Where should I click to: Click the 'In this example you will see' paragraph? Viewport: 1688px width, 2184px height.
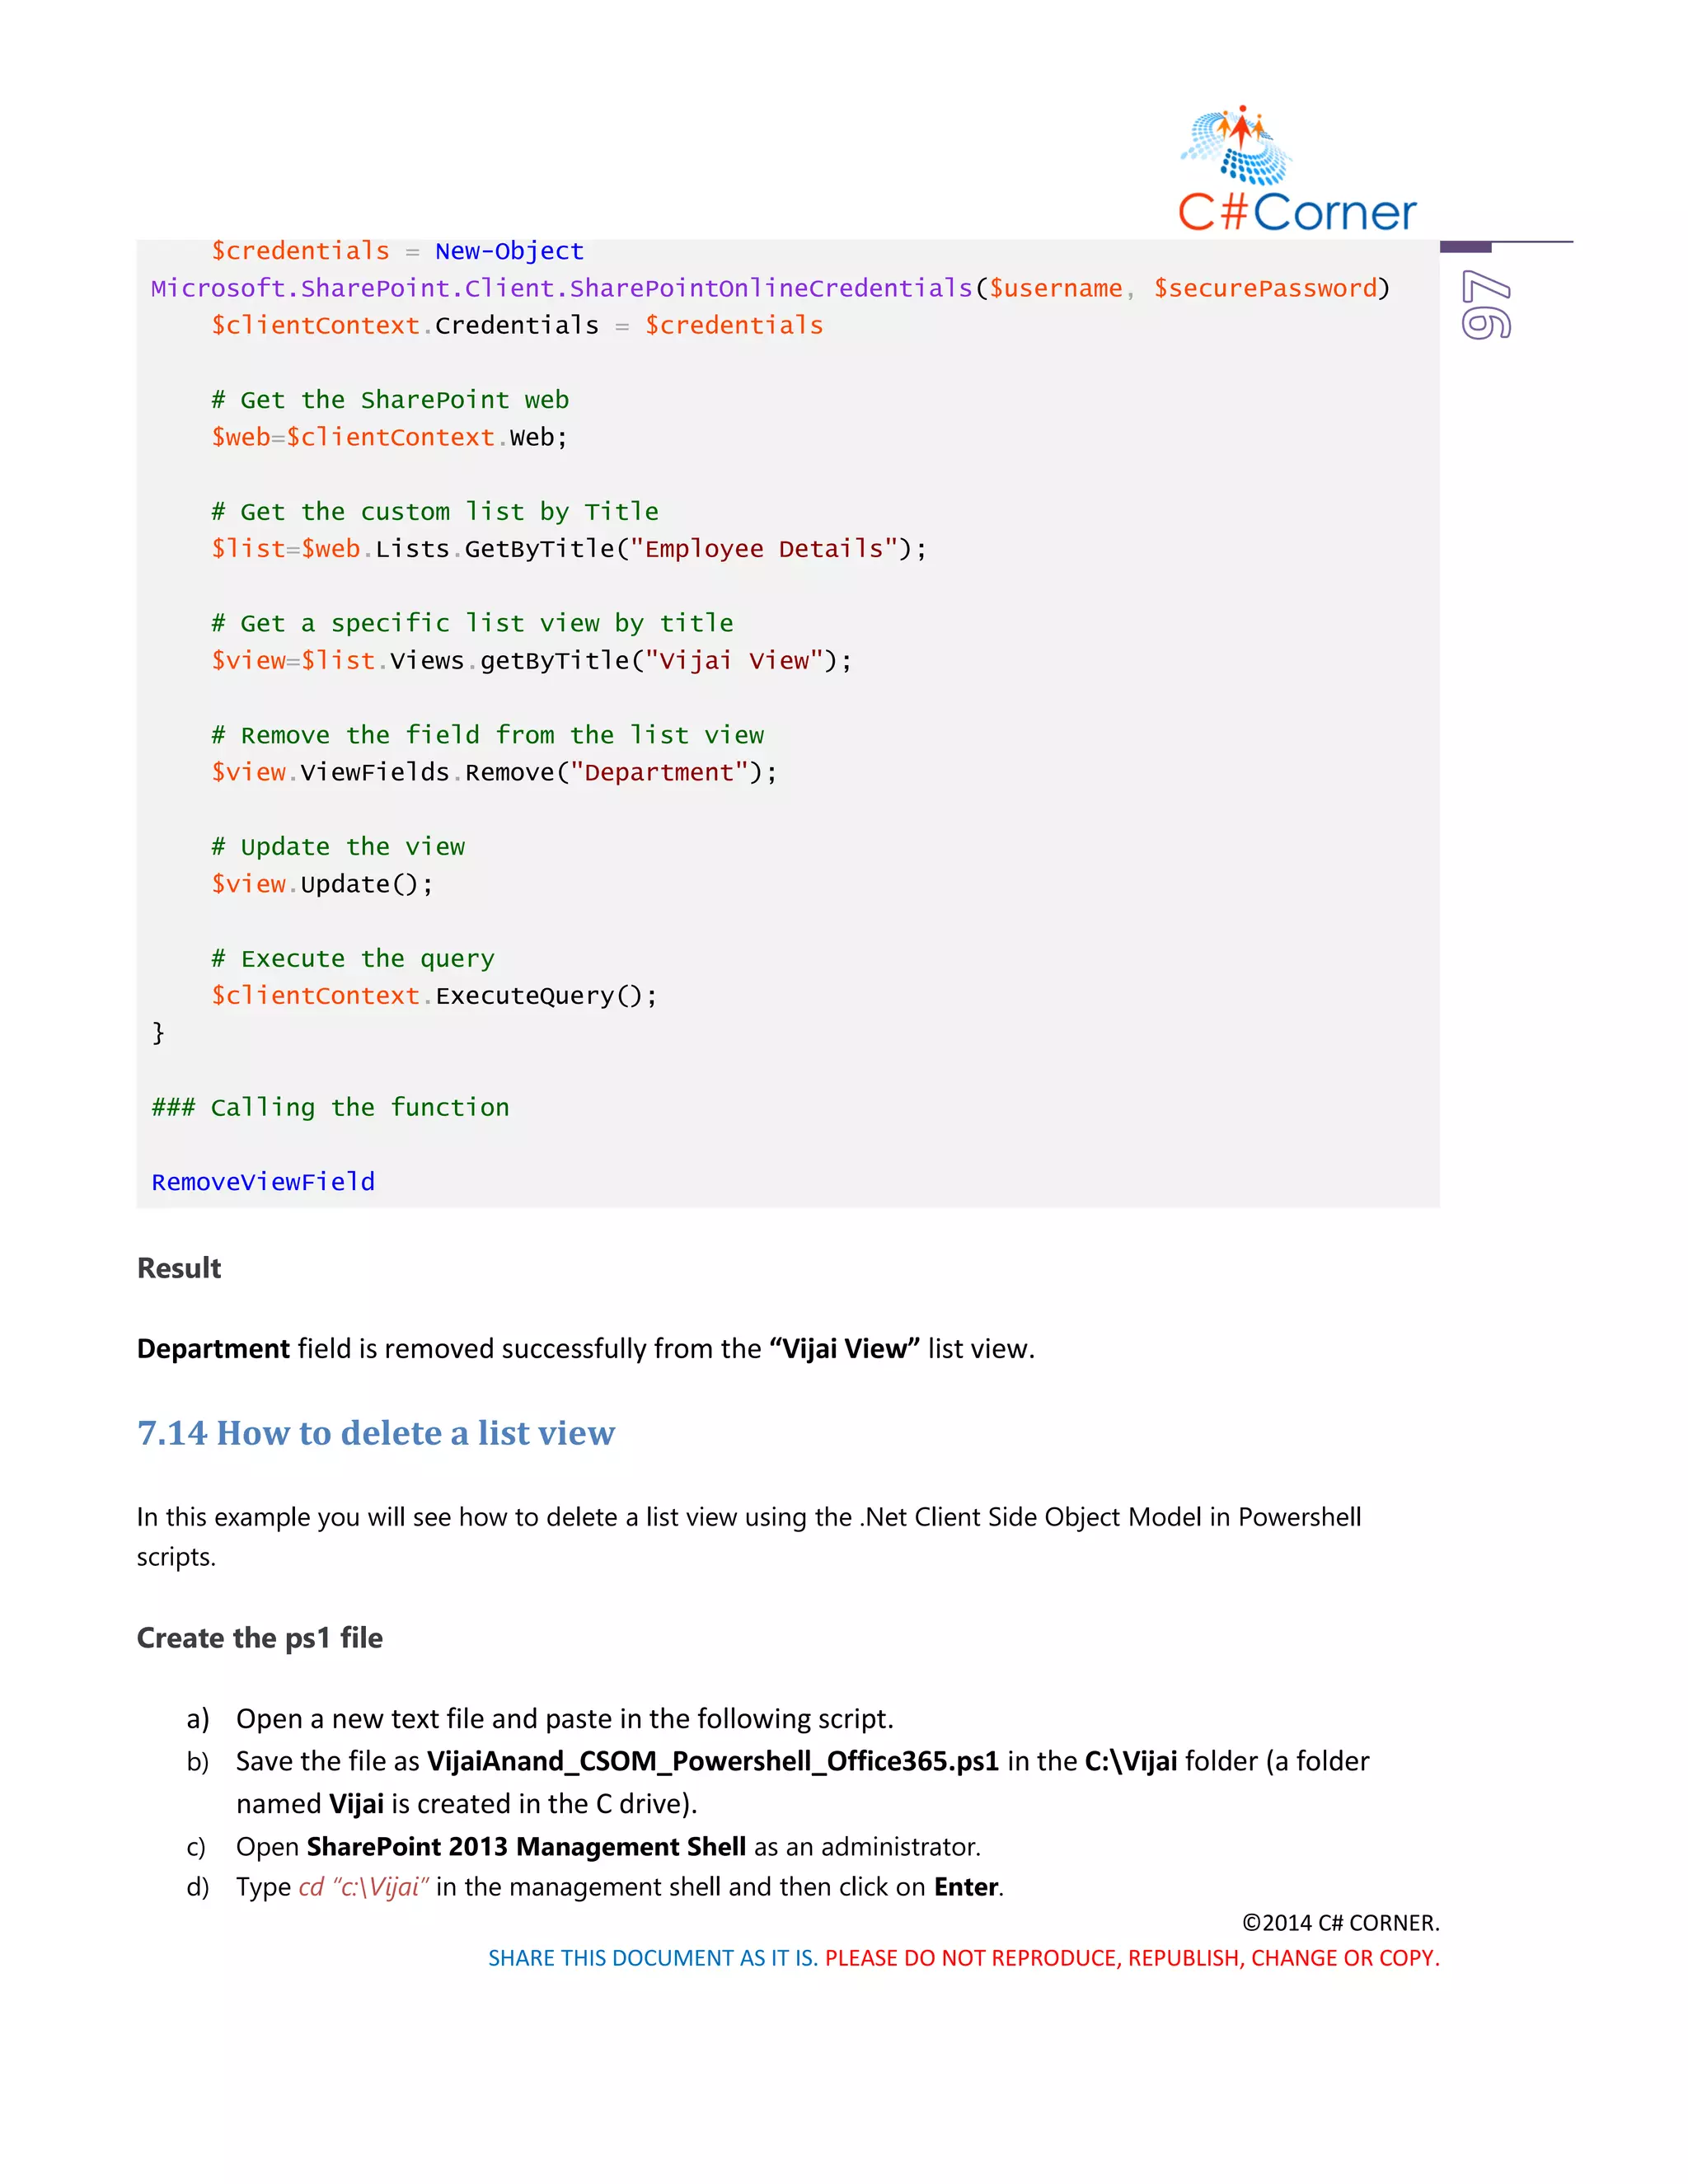click(x=749, y=1537)
